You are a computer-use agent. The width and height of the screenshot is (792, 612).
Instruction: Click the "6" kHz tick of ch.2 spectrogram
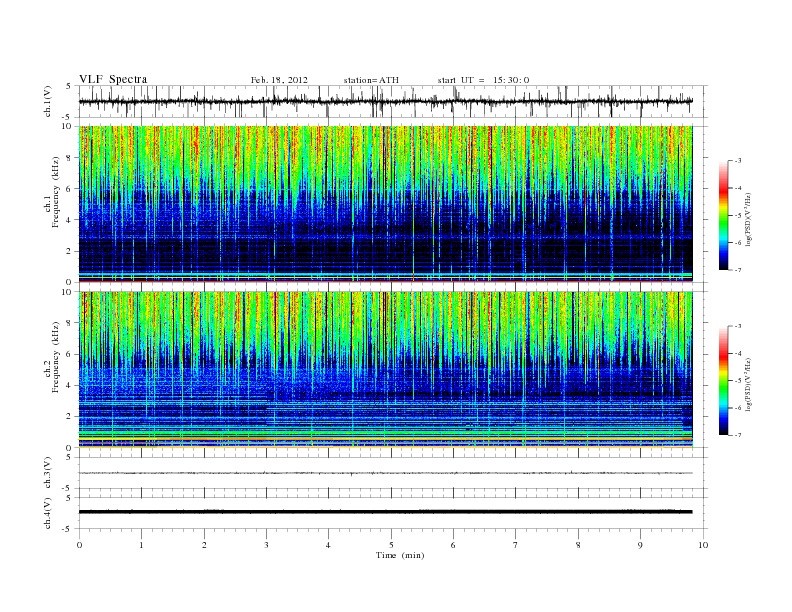tap(69, 354)
